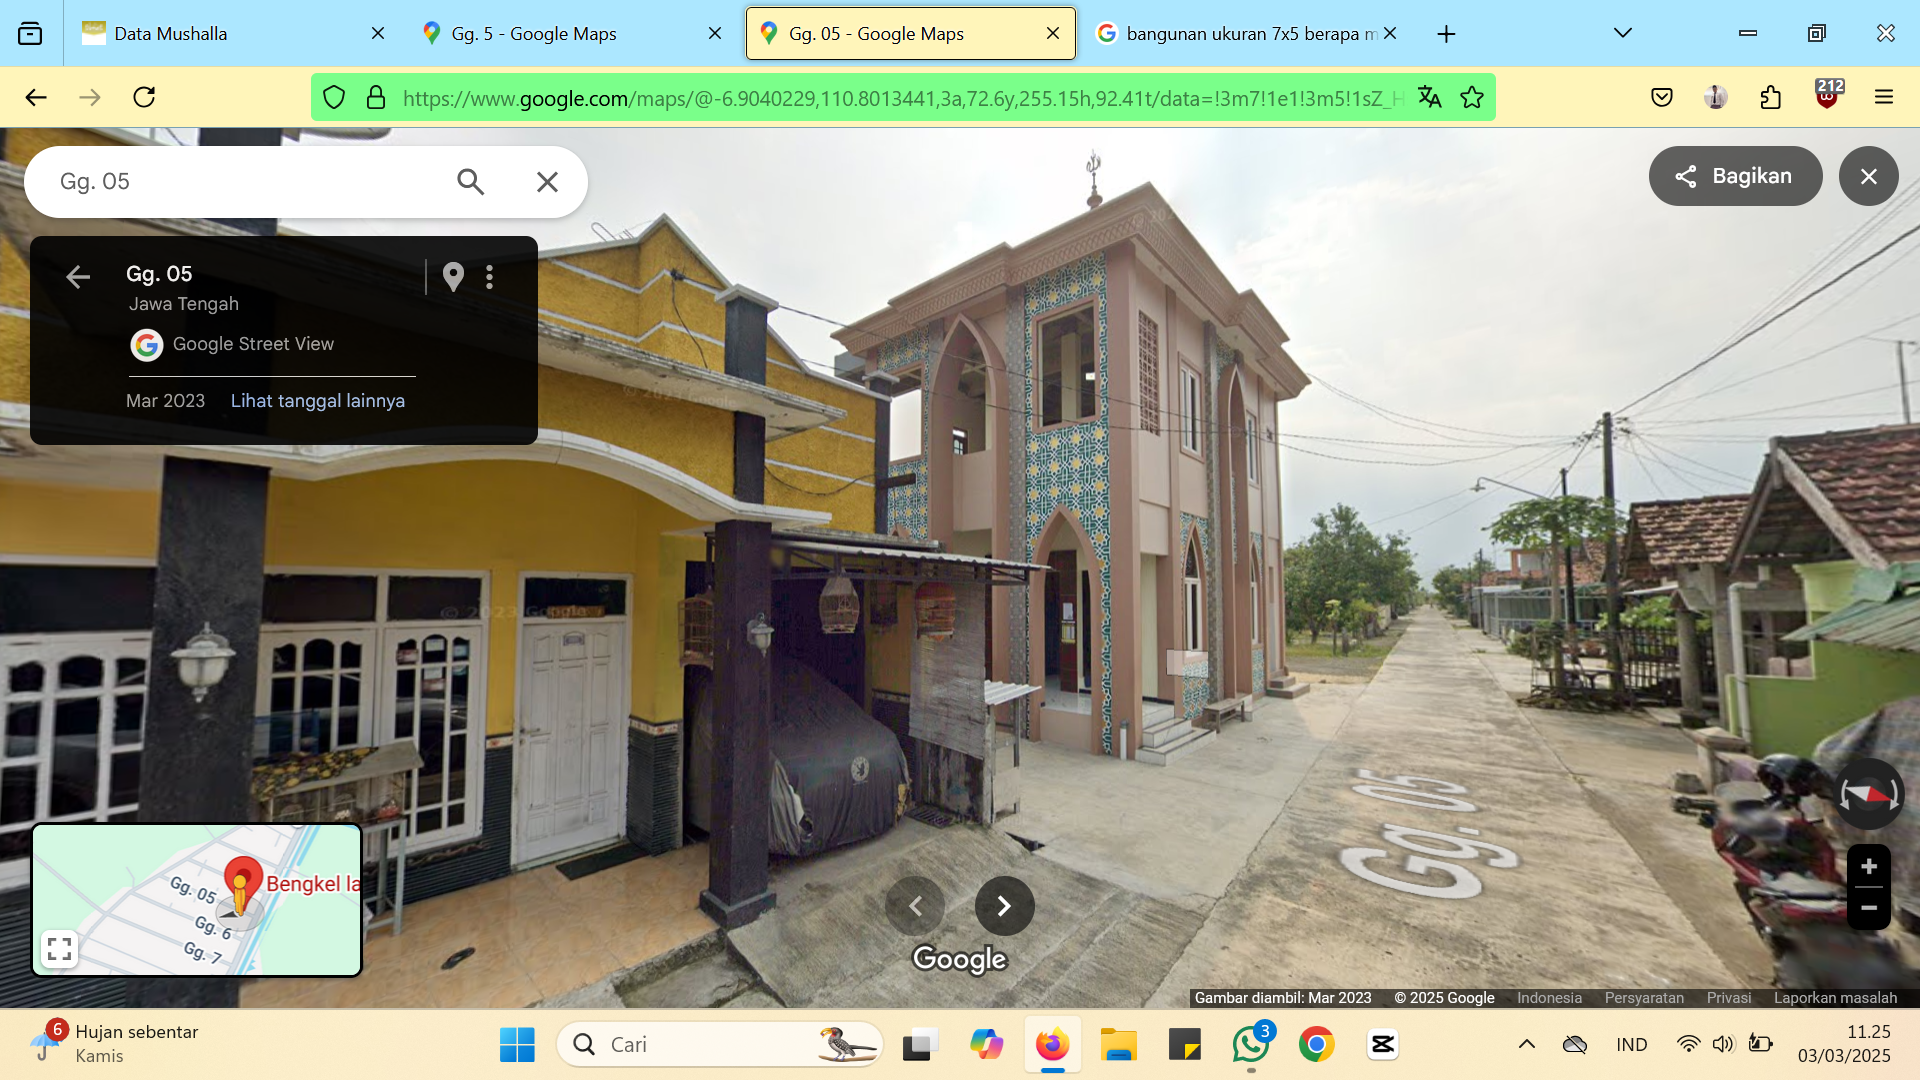Click the Street View compass control
Viewport: 1920px width, 1080px height.
point(1868,794)
